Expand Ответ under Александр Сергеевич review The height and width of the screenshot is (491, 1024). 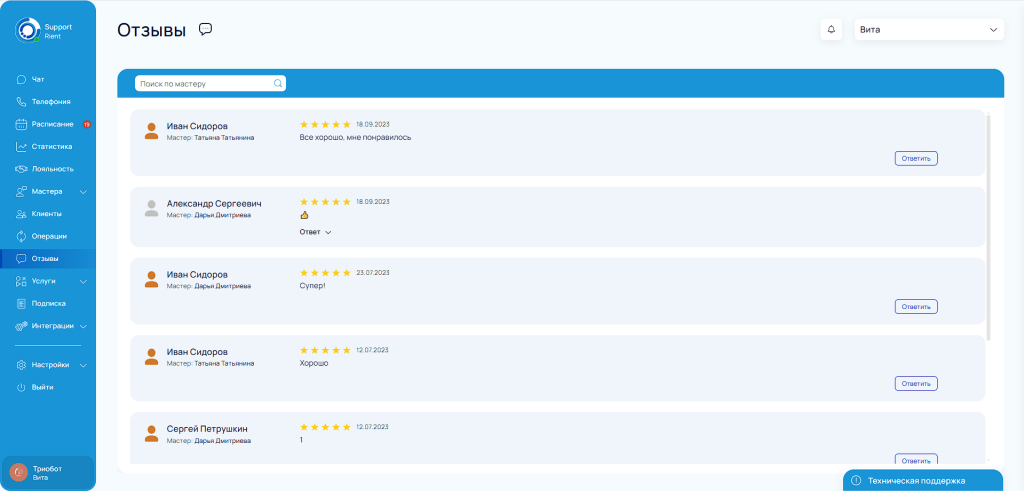coord(315,232)
